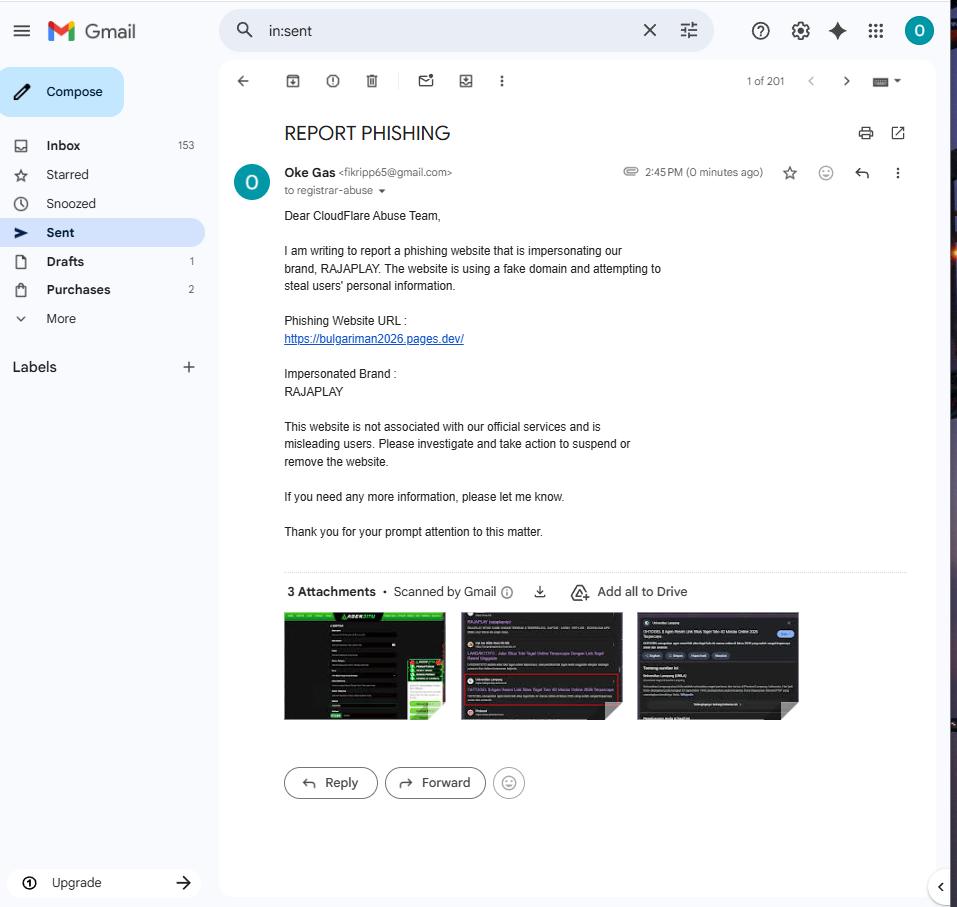Open the Drafts folder
Image resolution: width=957 pixels, height=907 pixels.
click(x=103, y=261)
